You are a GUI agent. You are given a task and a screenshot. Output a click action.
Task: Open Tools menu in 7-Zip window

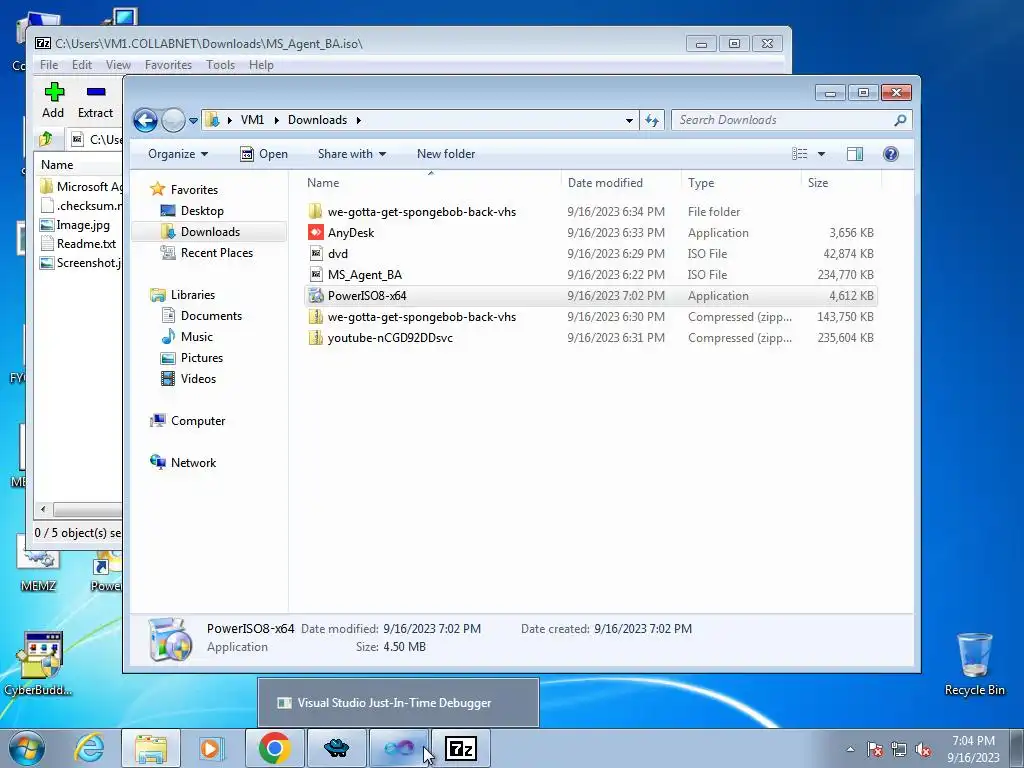(220, 65)
